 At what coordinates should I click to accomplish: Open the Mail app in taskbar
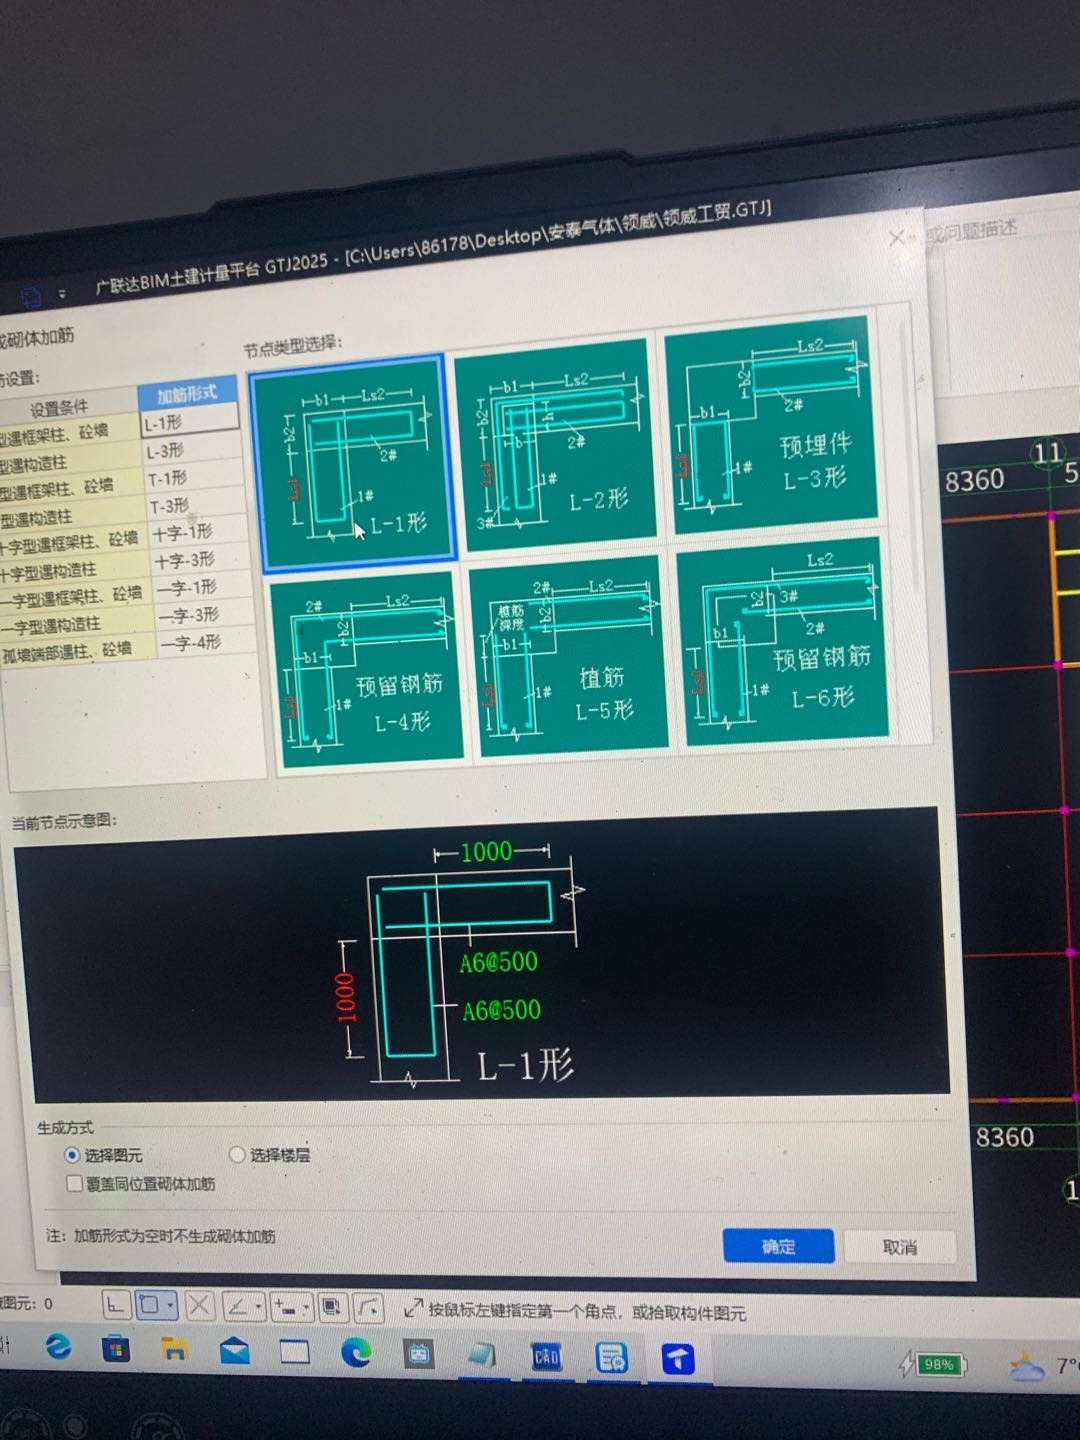[x=235, y=1352]
